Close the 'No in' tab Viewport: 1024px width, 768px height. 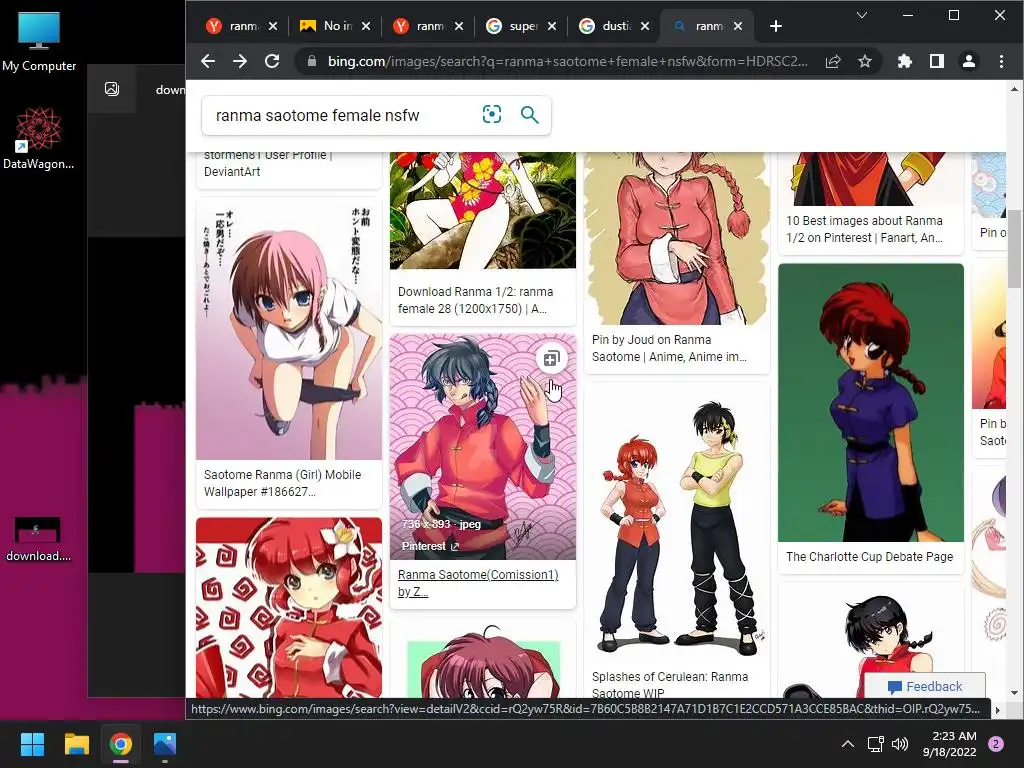coord(366,26)
